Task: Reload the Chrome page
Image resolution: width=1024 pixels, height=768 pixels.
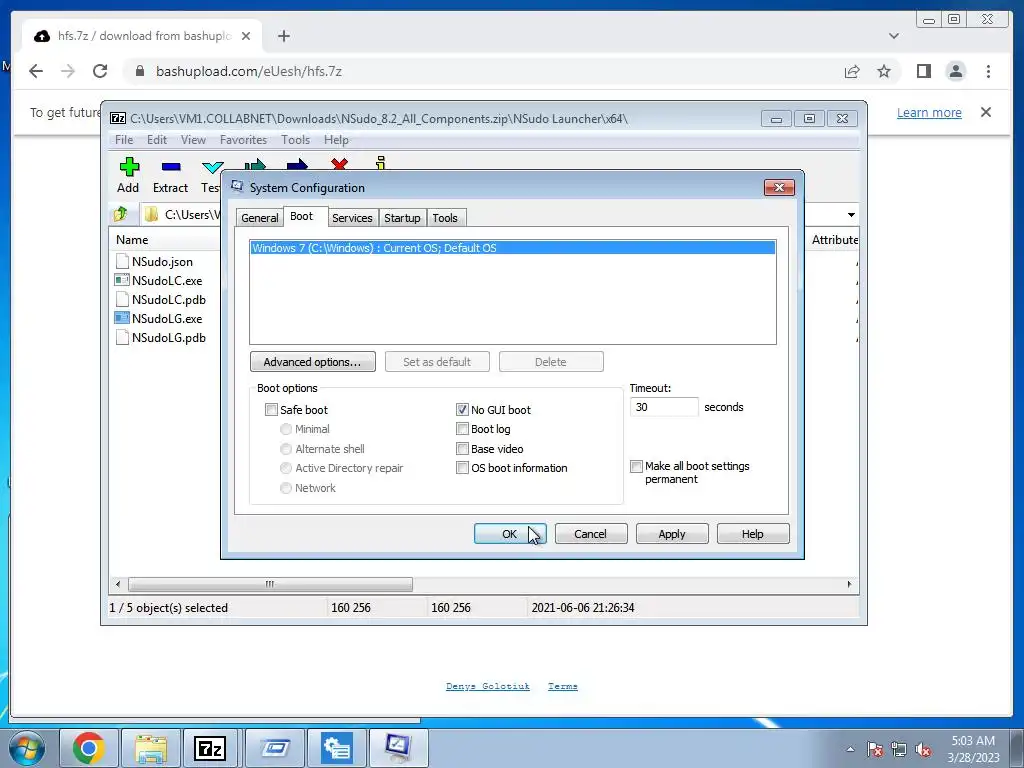Action: point(100,71)
